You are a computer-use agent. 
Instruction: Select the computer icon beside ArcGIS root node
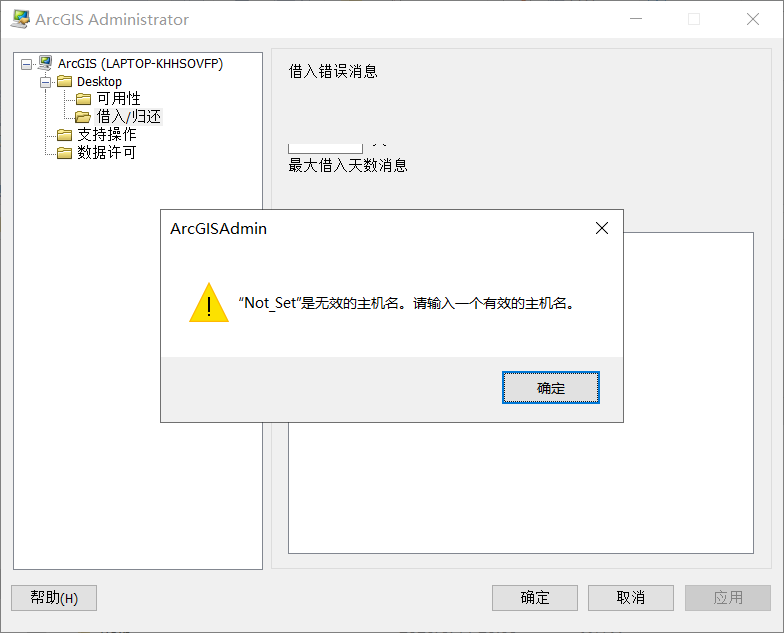coord(45,63)
